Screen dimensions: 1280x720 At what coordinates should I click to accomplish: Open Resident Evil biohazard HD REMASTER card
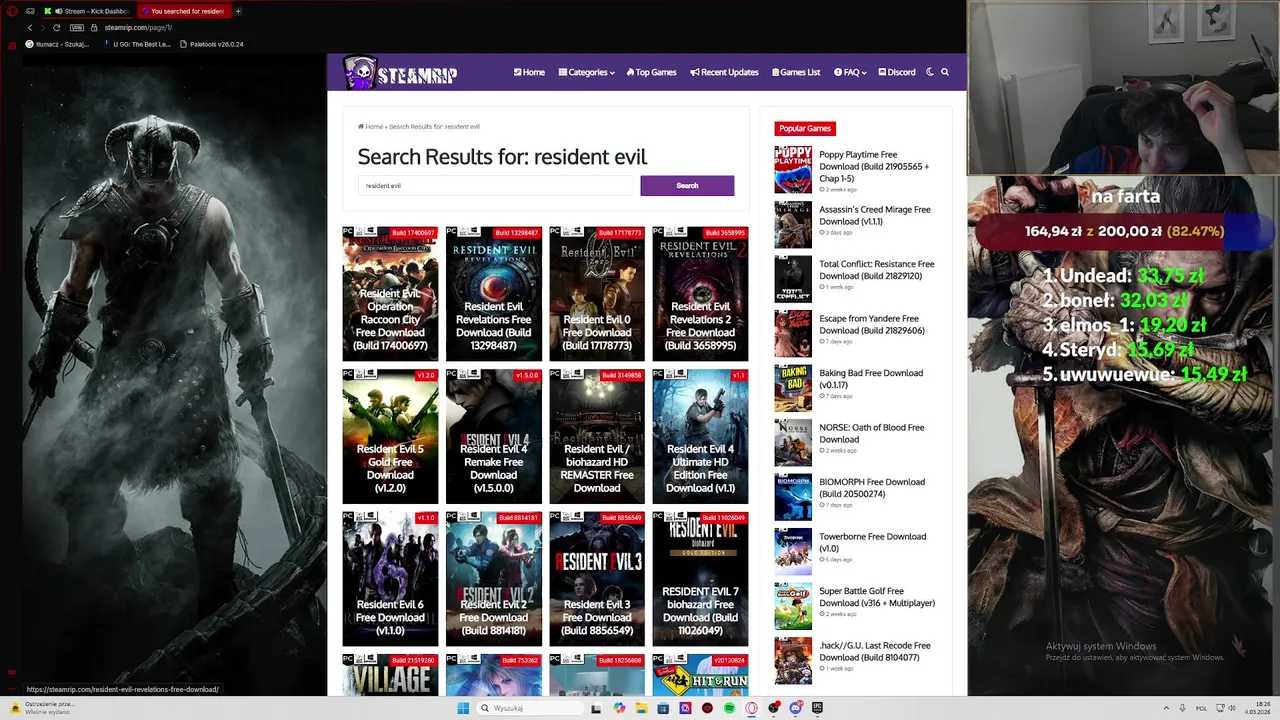click(x=597, y=437)
